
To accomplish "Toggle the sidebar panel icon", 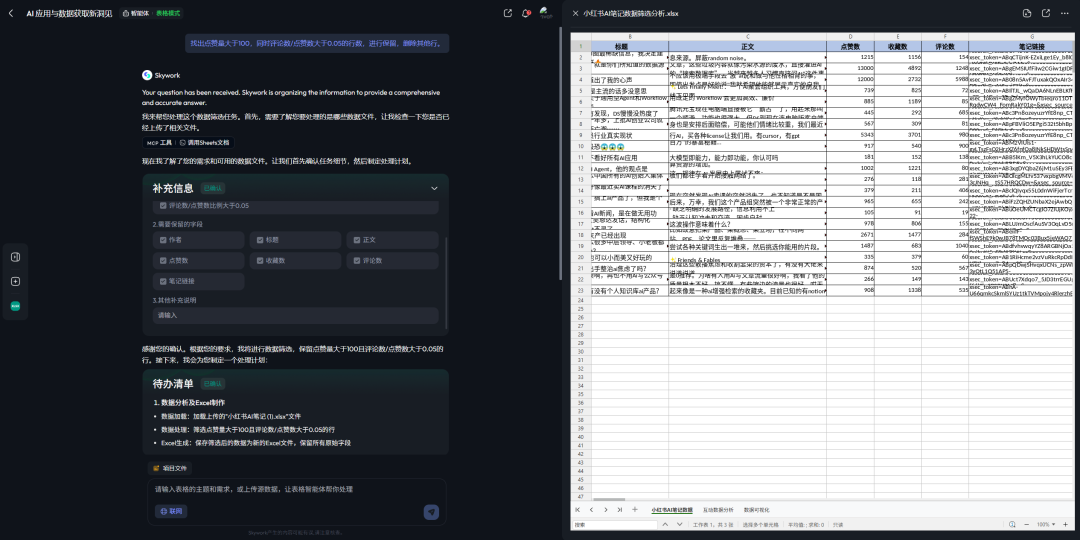I will pos(15,257).
